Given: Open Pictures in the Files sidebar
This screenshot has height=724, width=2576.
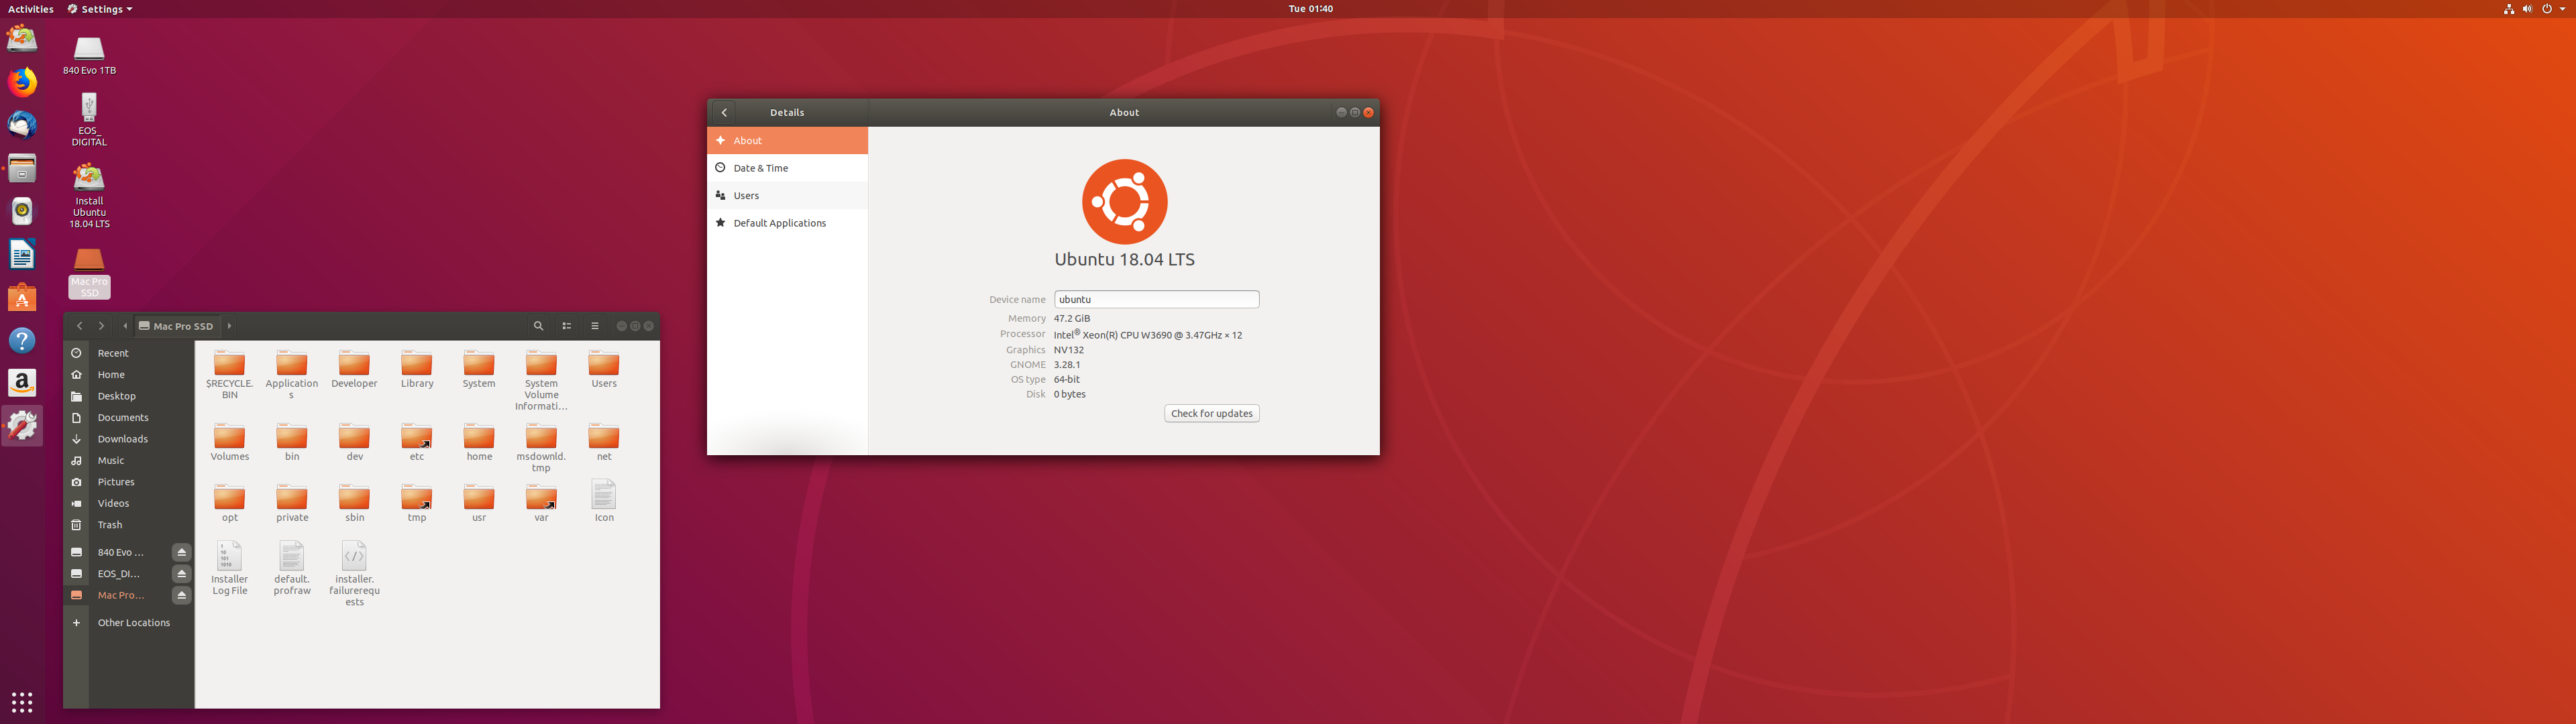Looking at the screenshot, I should pyautogui.click(x=130, y=482).
